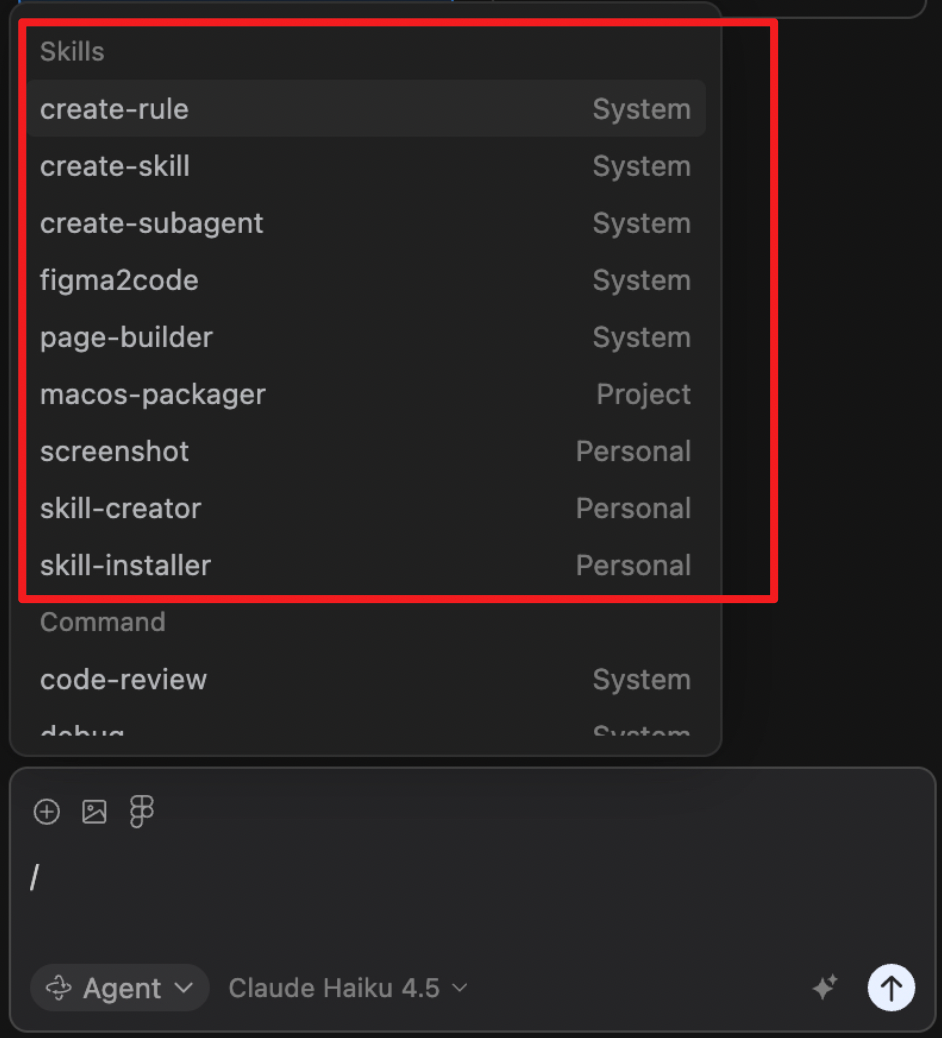This screenshot has height=1038, width=942.
Task: Select the create-rule skill
Action: (365, 109)
